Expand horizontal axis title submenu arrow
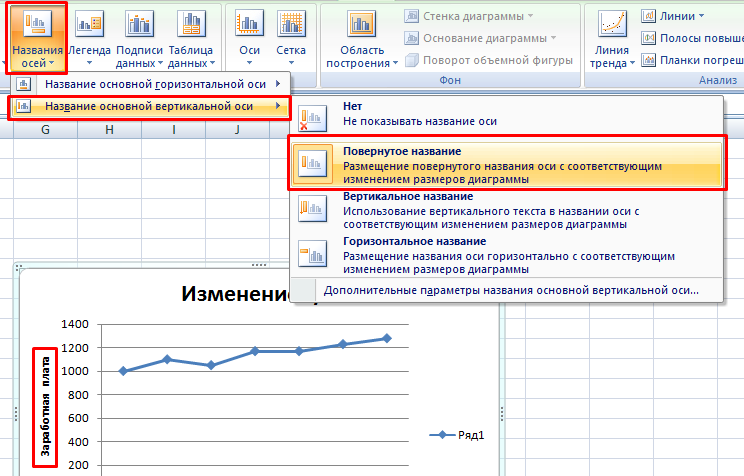This screenshot has height=476, width=744. pyautogui.click(x=279, y=84)
